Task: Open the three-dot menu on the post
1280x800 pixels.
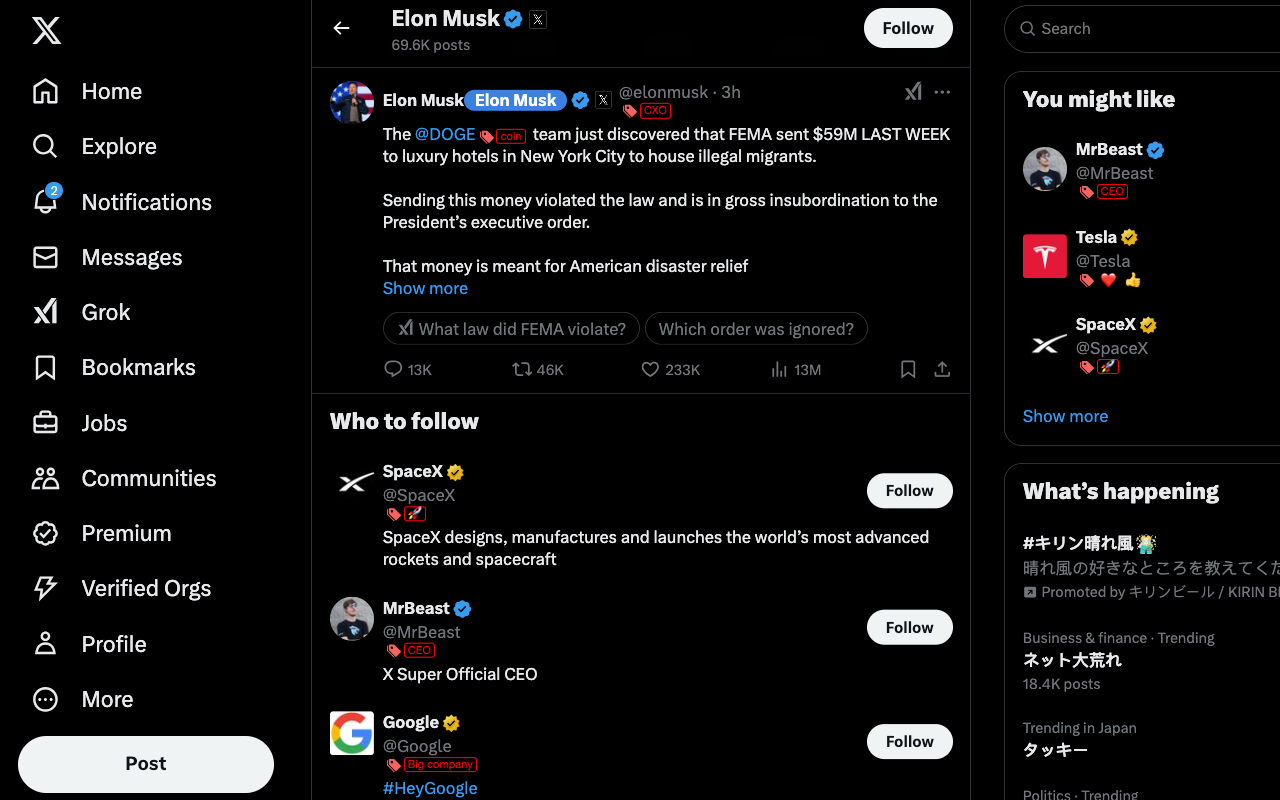Action: click(x=942, y=92)
